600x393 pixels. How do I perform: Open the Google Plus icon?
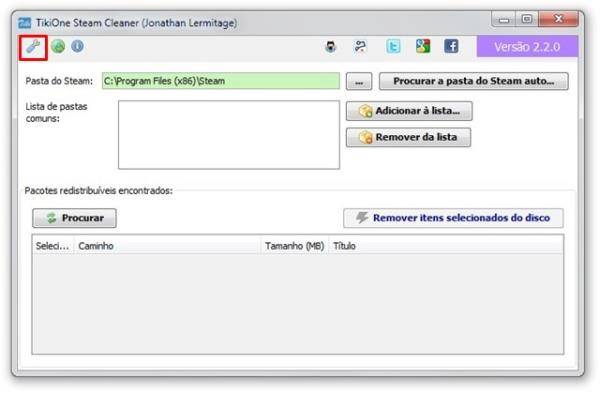tap(423, 46)
